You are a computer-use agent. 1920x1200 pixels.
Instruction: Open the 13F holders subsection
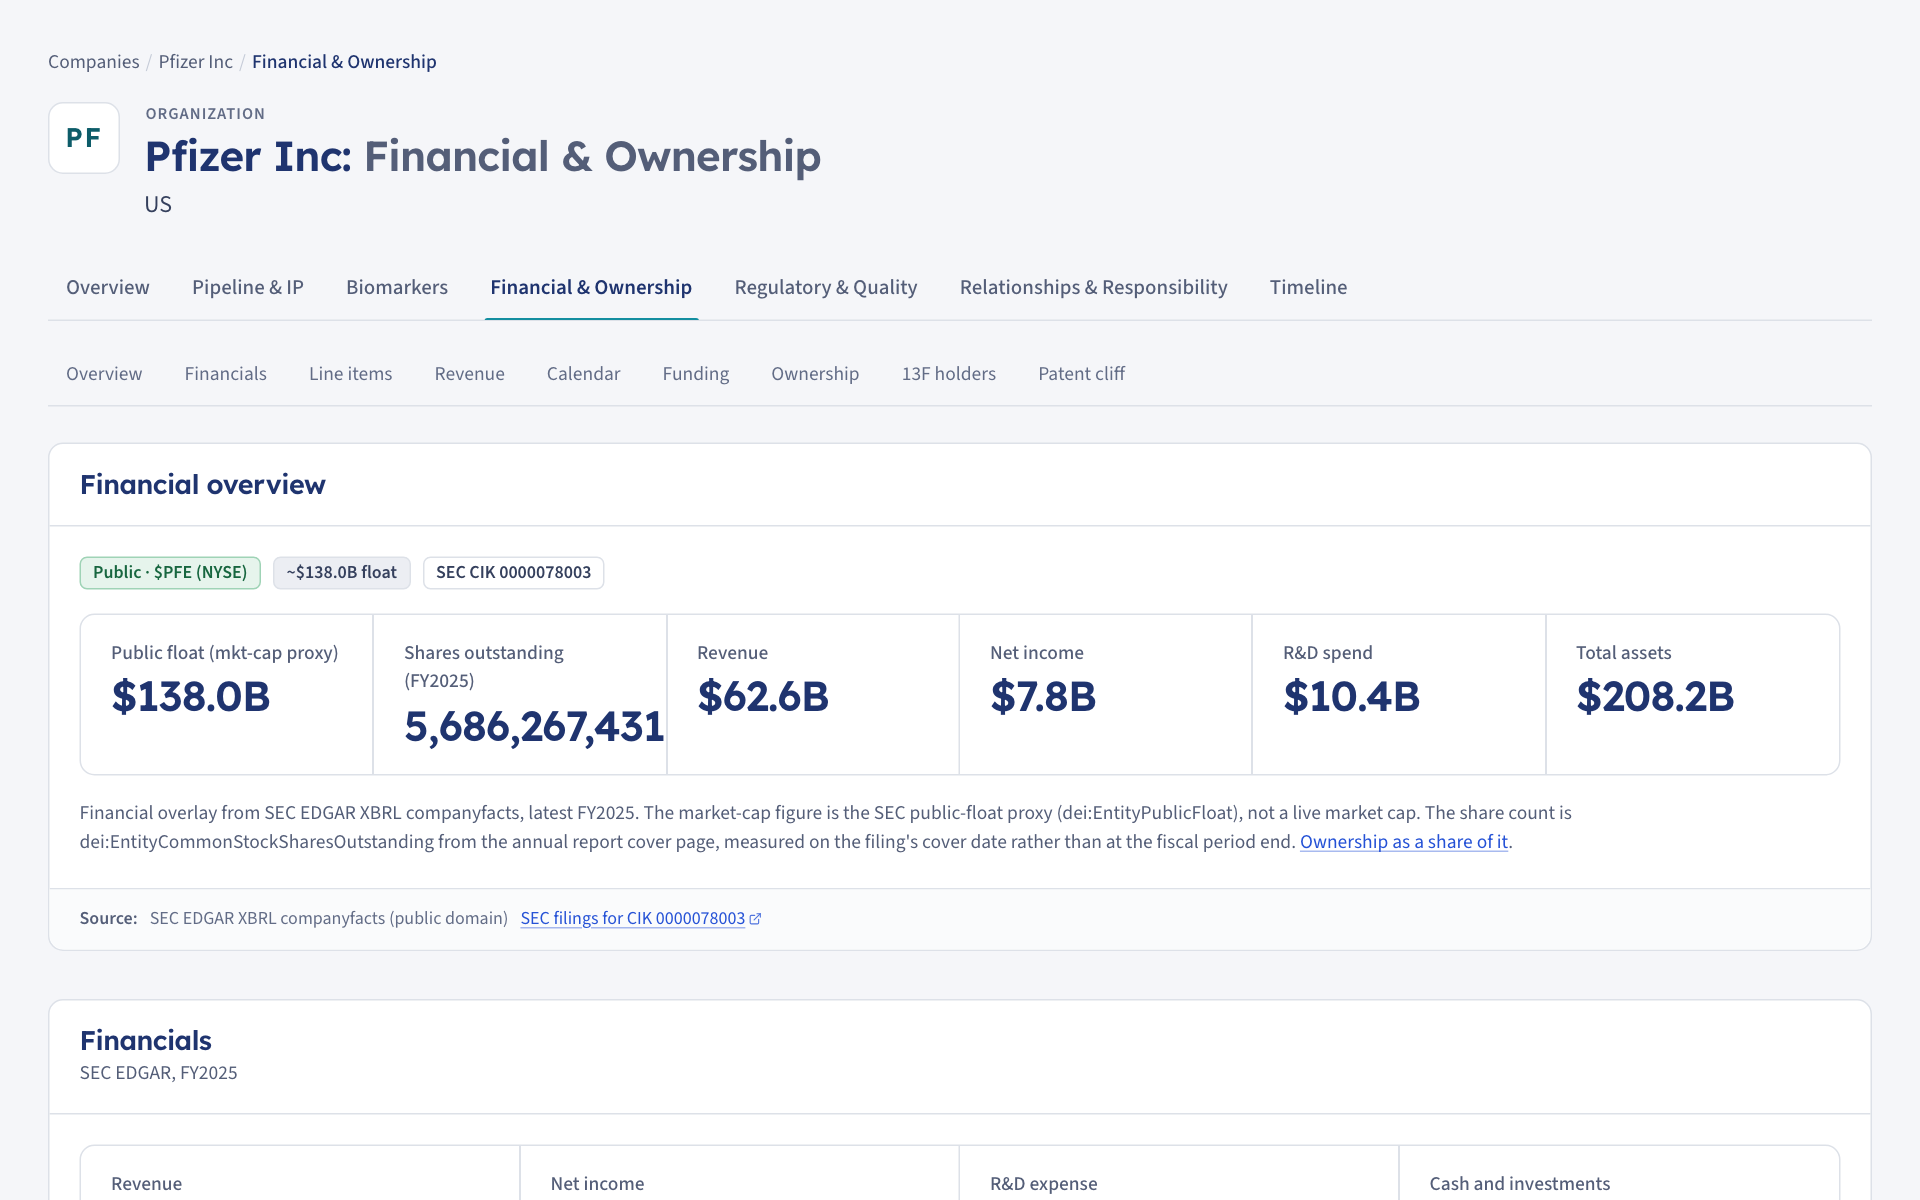coord(949,374)
